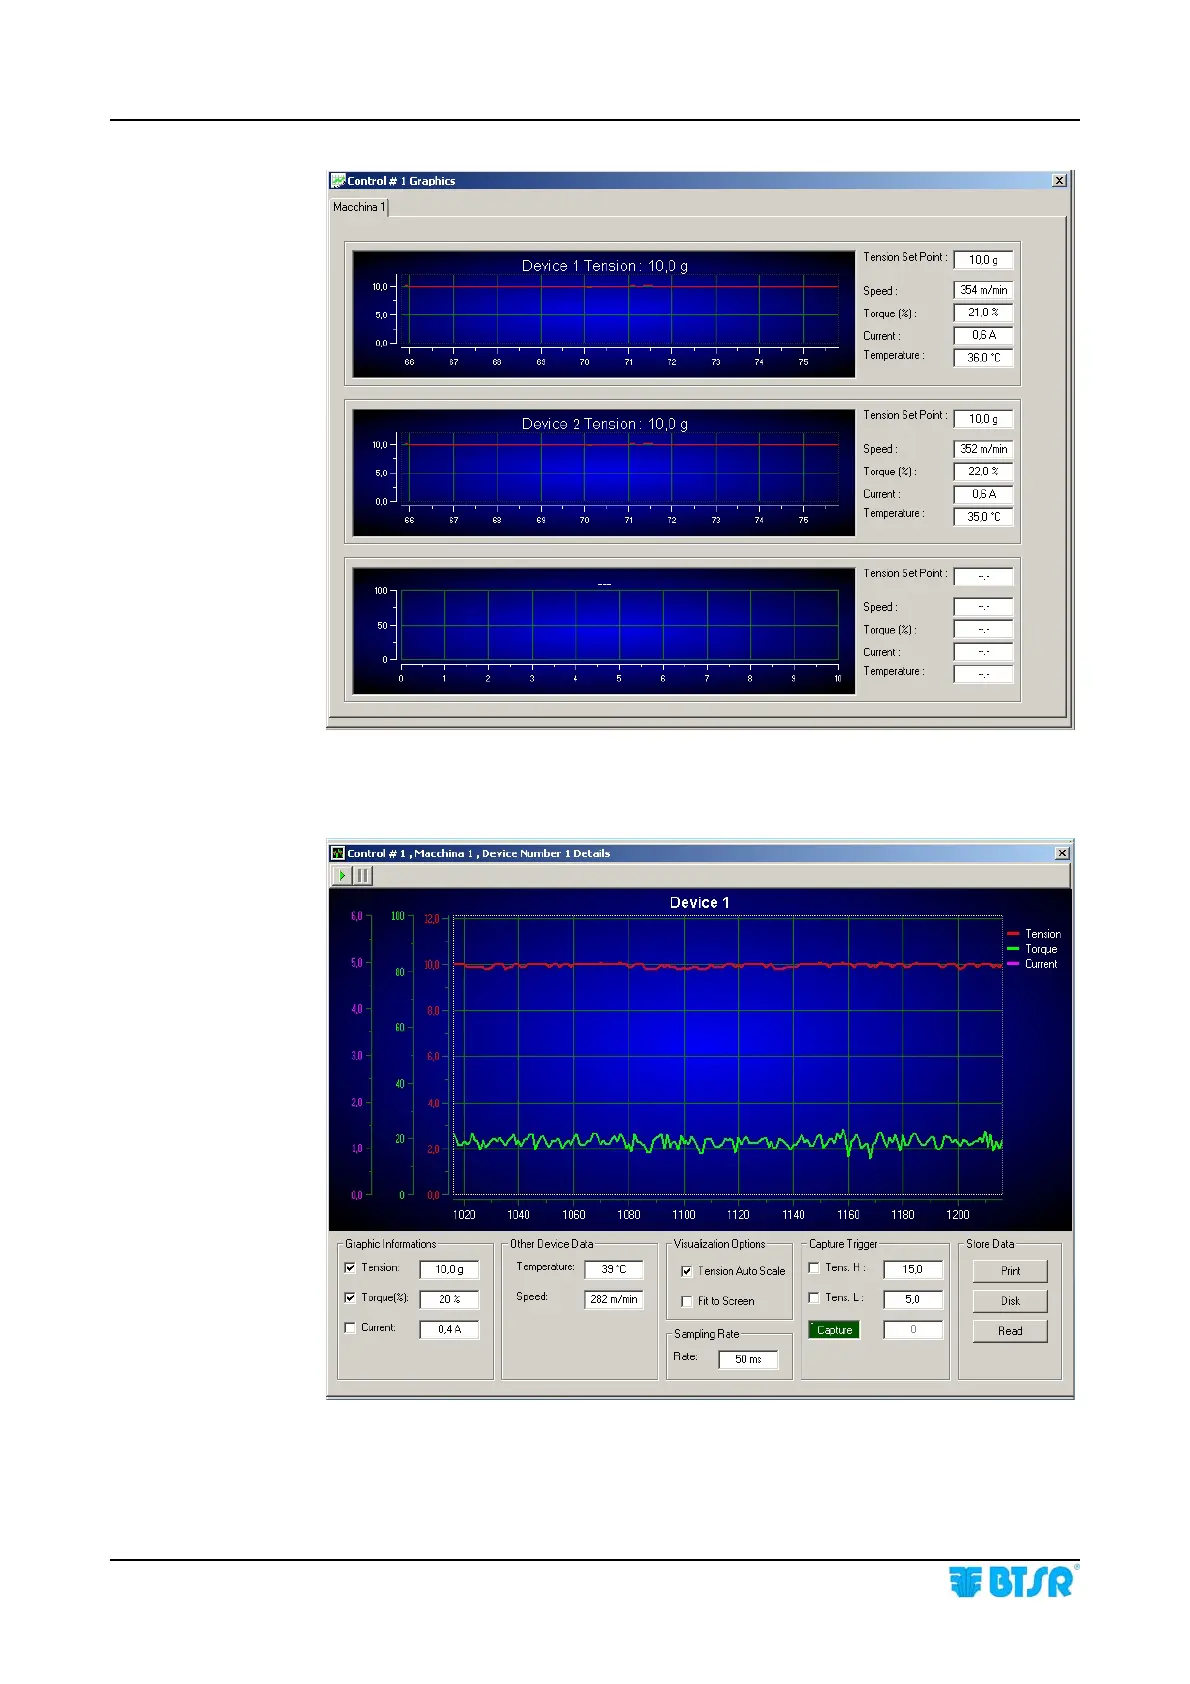The height and width of the screenshot is (1684, 1190).
Task: Click the Tens. H value field 15,0
Action: (913, 1269)
